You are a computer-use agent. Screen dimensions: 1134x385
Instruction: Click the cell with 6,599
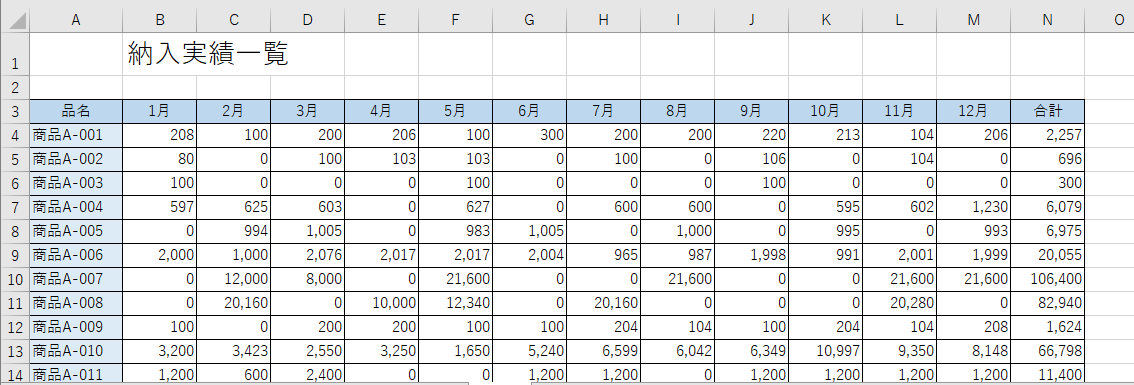[x=603, y=351]
